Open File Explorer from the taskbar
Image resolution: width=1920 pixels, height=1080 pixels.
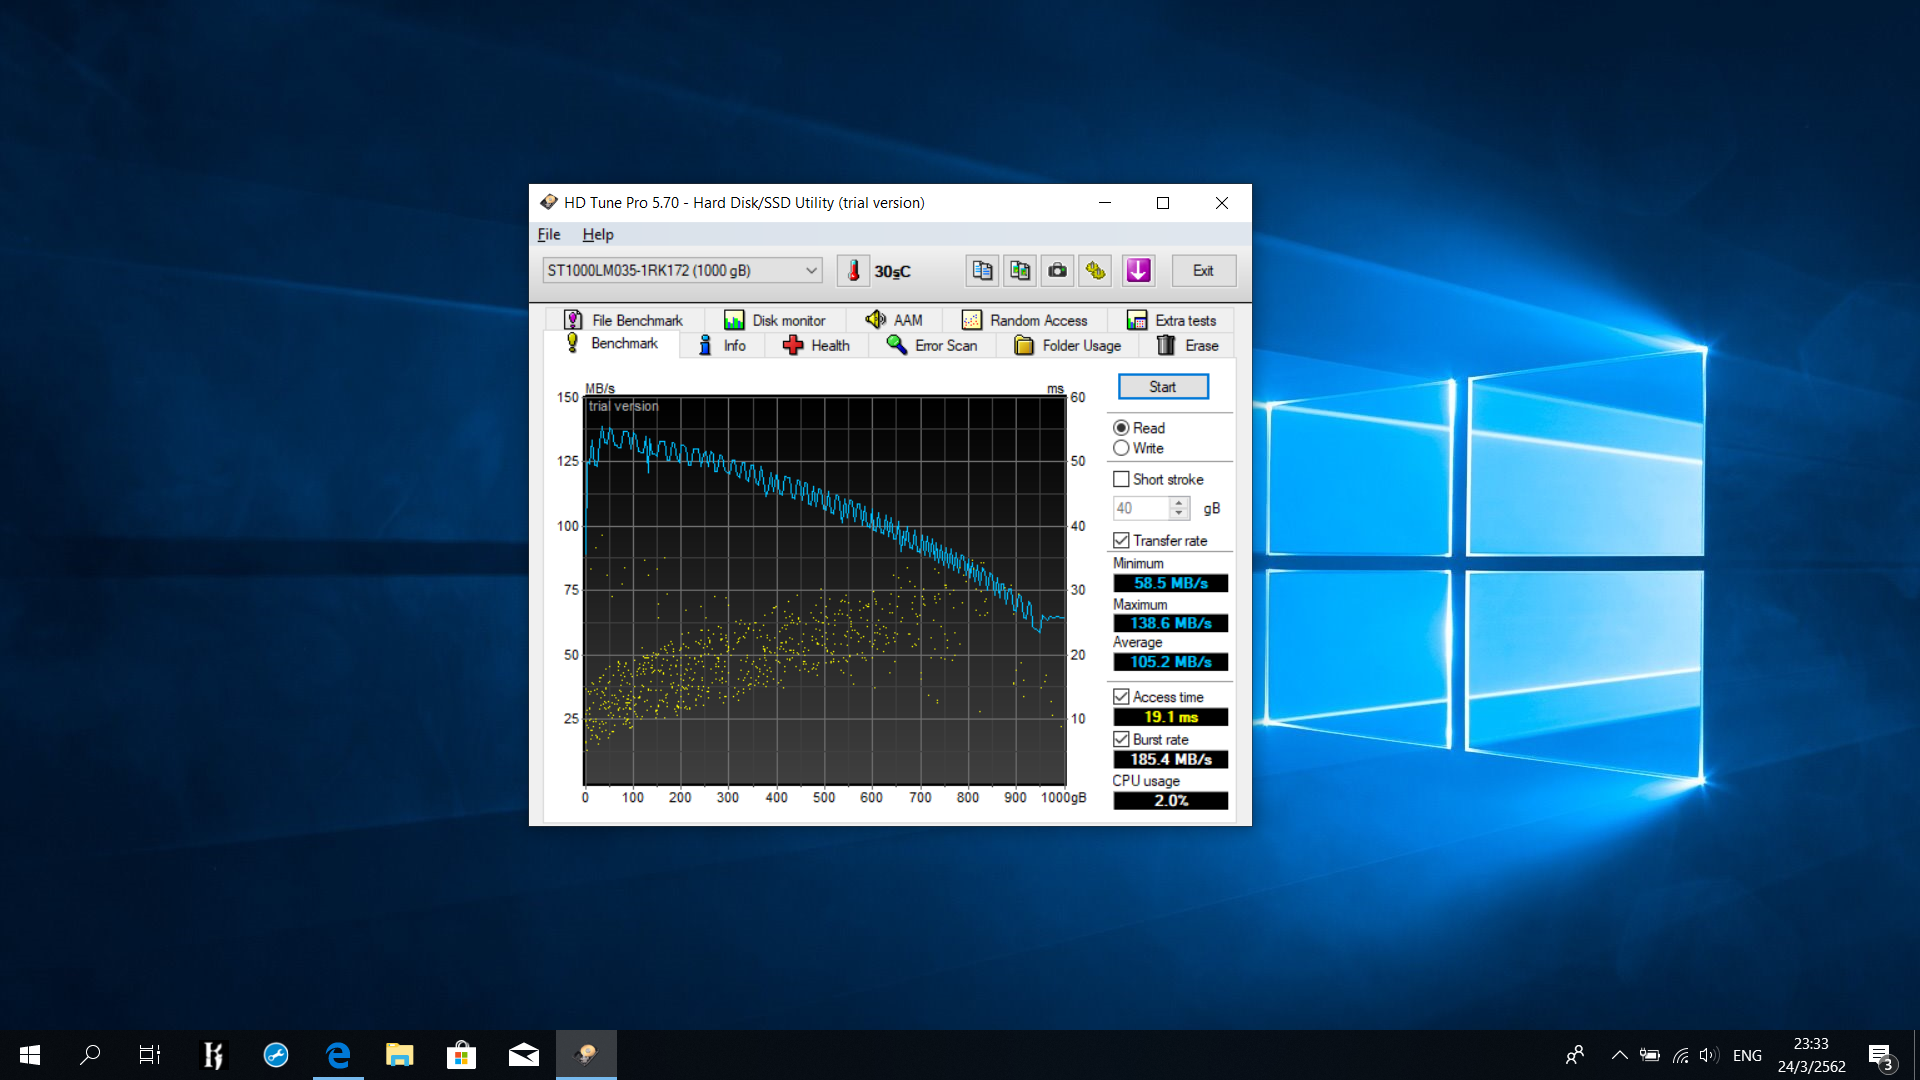[399, 1055]
